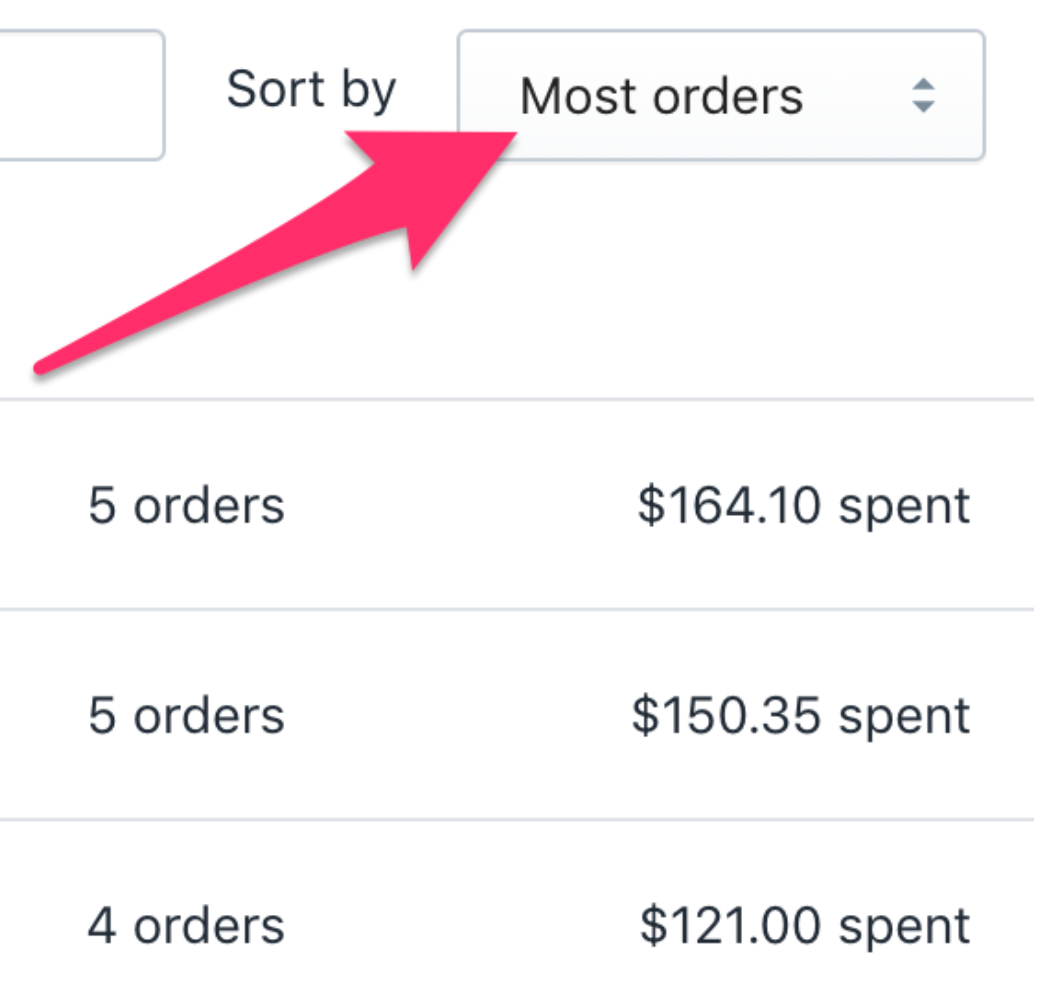Click the Sort by label
The image size is (1058, 1000).
point(310,88)
